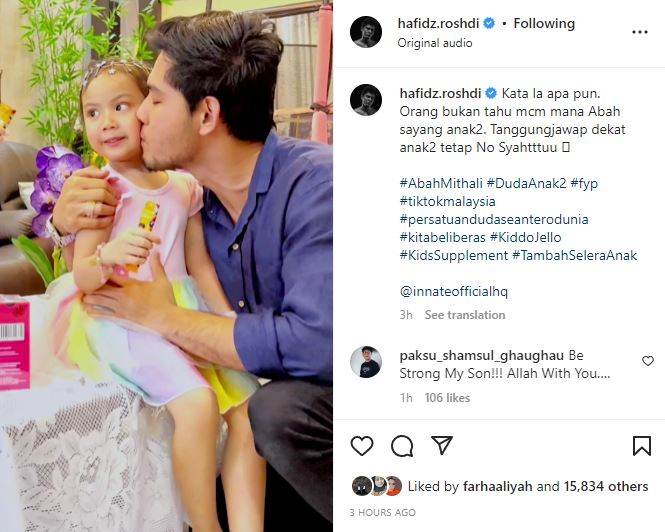Open @innateofficialhq mention

pos(453,291)
